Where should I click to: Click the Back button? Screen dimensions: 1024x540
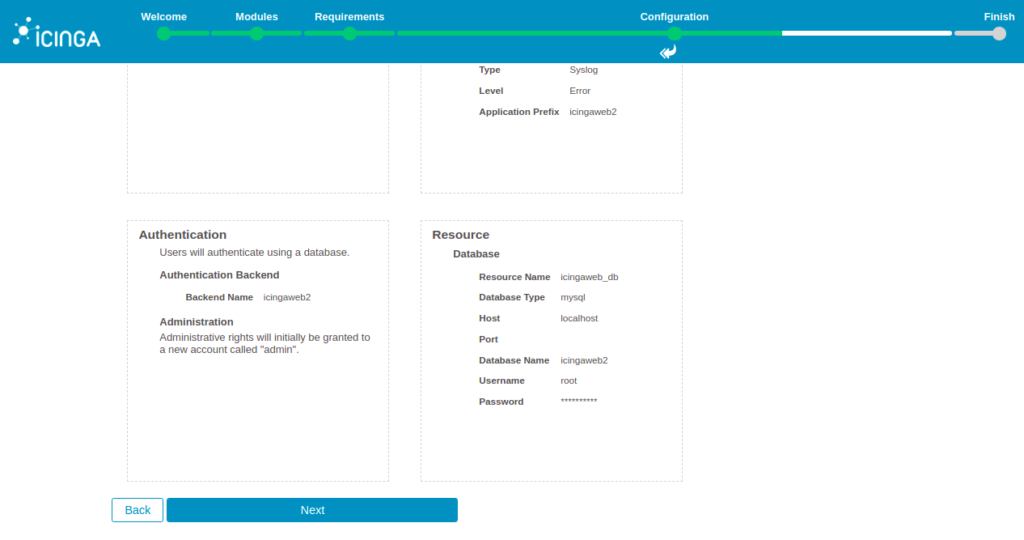click(x=137, y=510)
